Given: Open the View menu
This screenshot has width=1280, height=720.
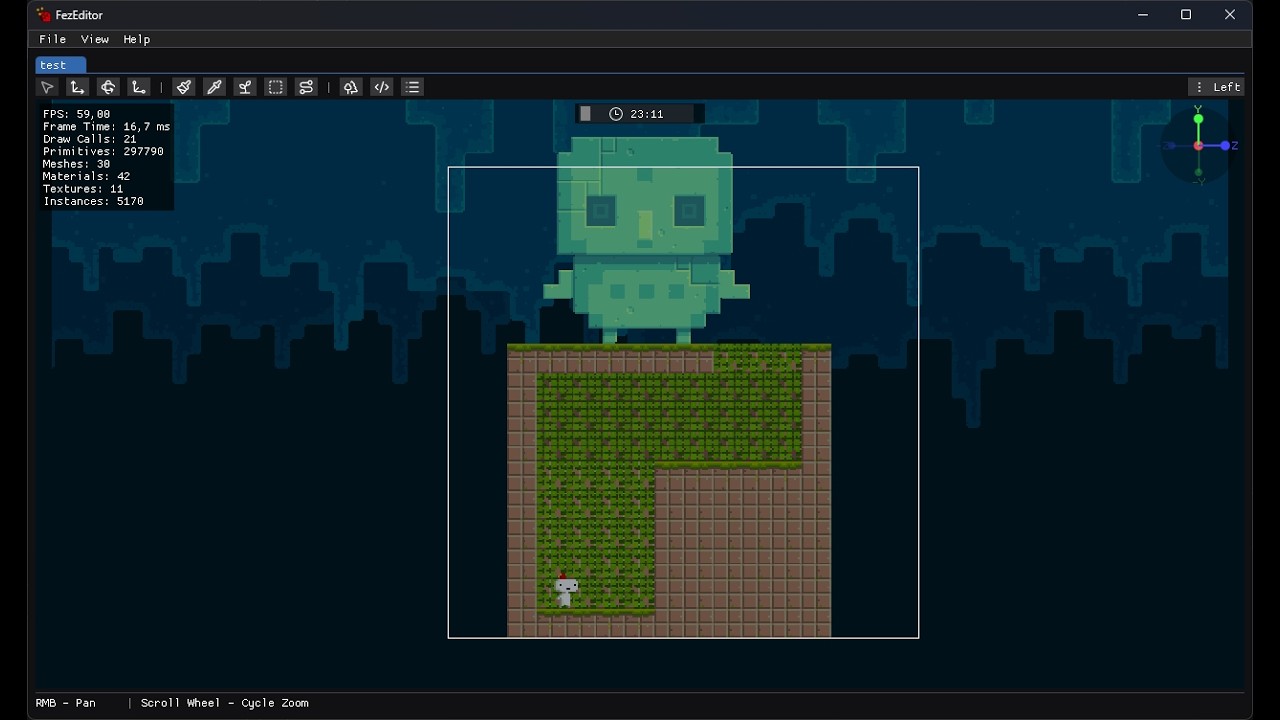Looking at the screenshot, I should [94, 39].
